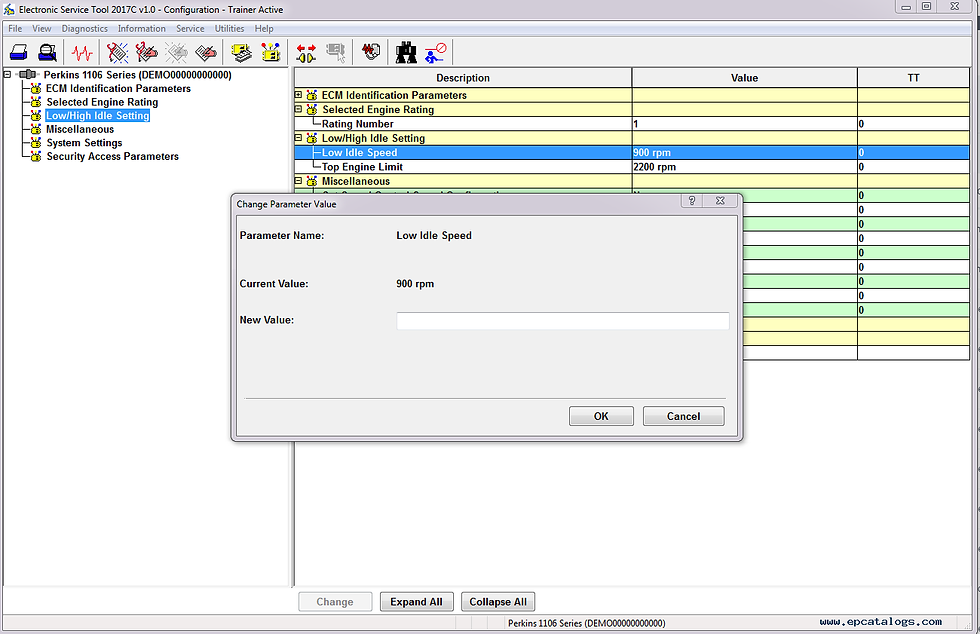Select the Low Idle Speed row
This screenshot has height=634, width=980.
[x=632, y=153]
